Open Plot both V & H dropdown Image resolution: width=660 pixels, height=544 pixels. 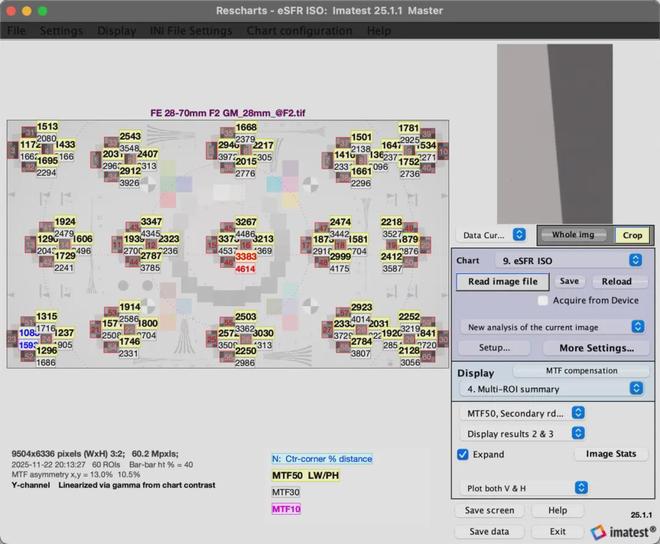(x=524, y=488)
